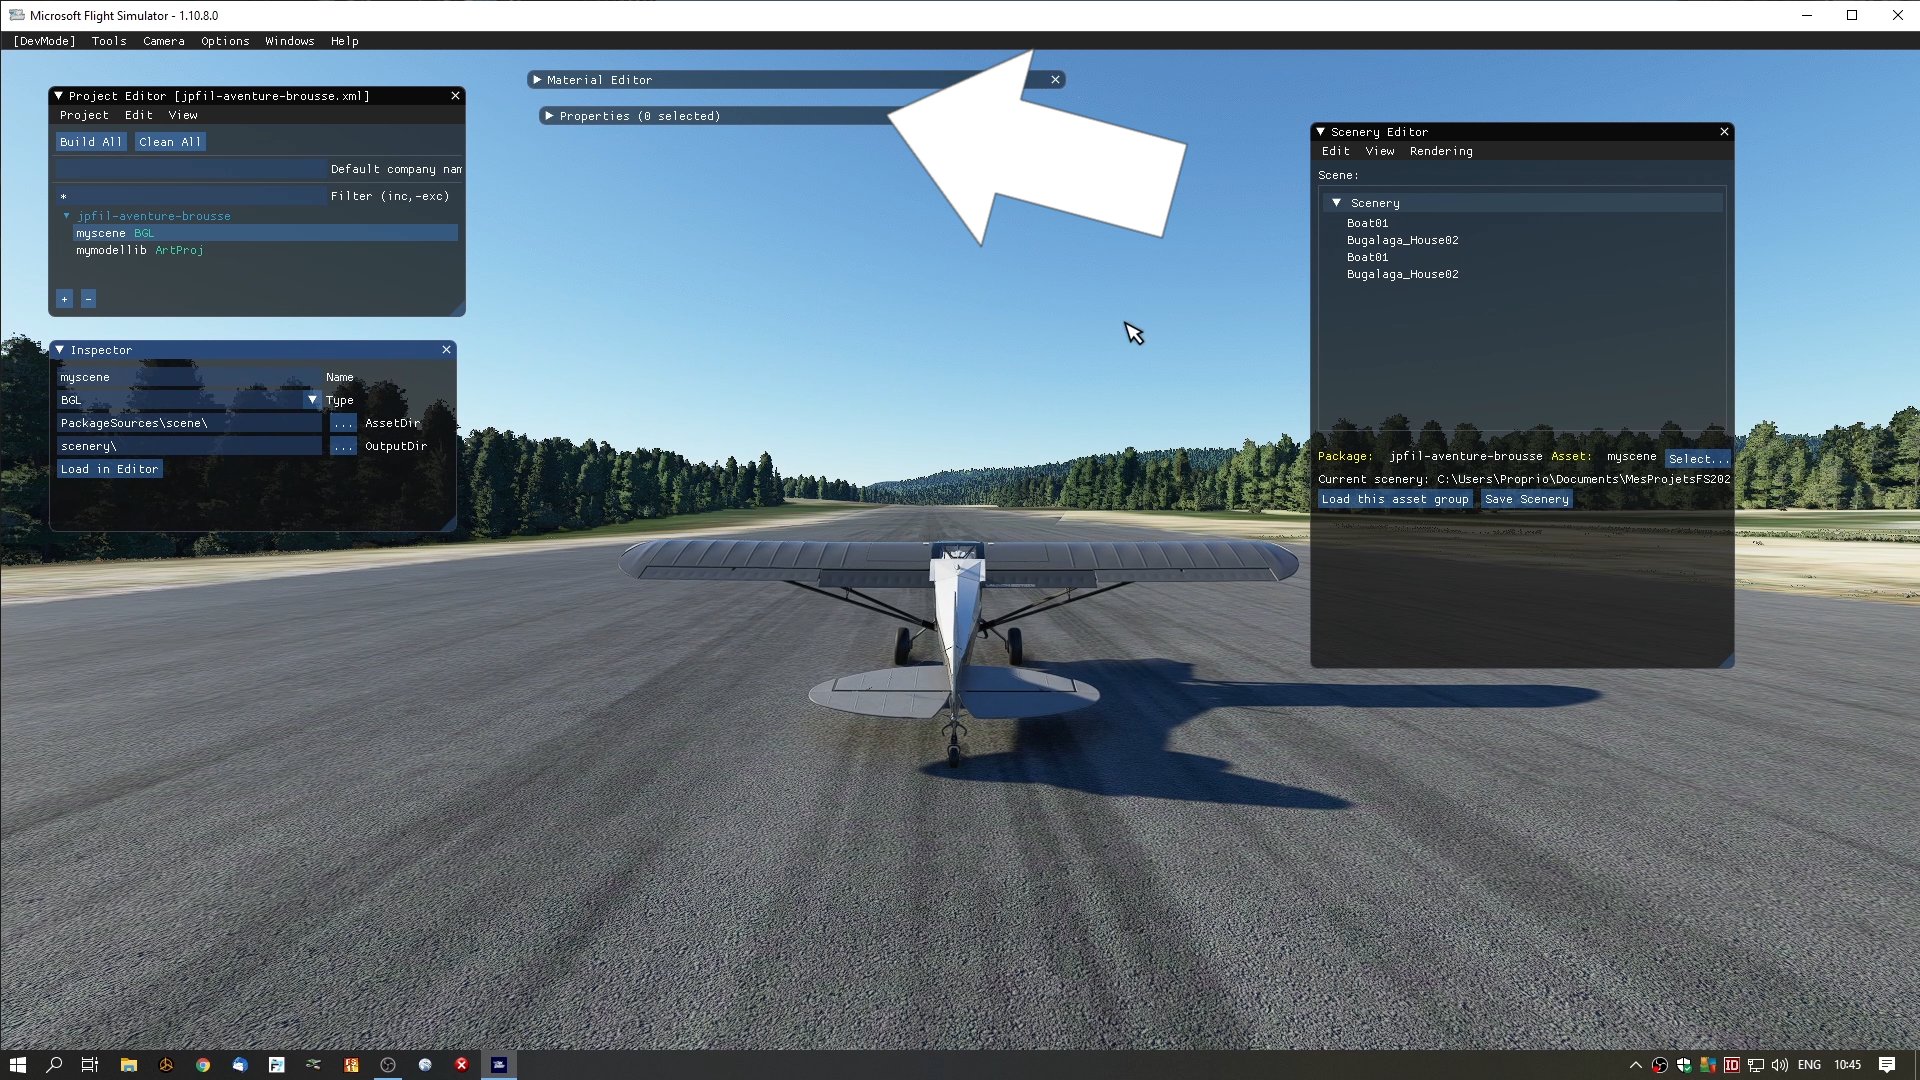This screenshot has width=1920, height=1080.
Task: Click the Save Scenery button
Action: pyautogui.click(x=1526, y=499)
